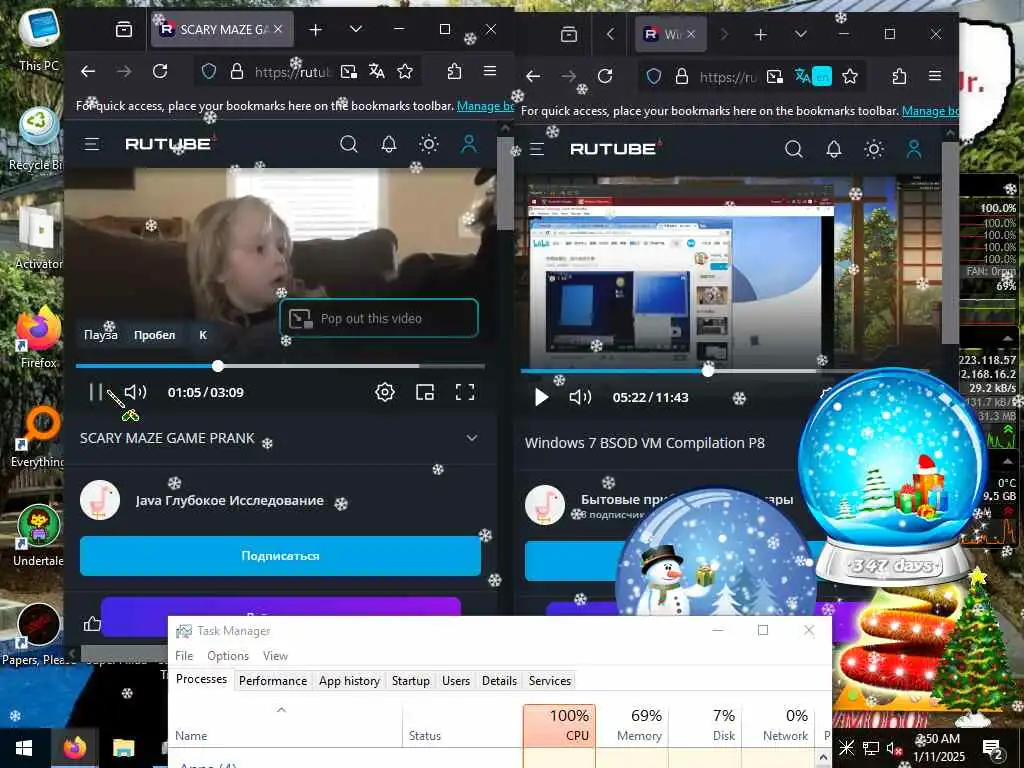
Task: Seek on left video progress bar
Action: [x=280, y=366]
